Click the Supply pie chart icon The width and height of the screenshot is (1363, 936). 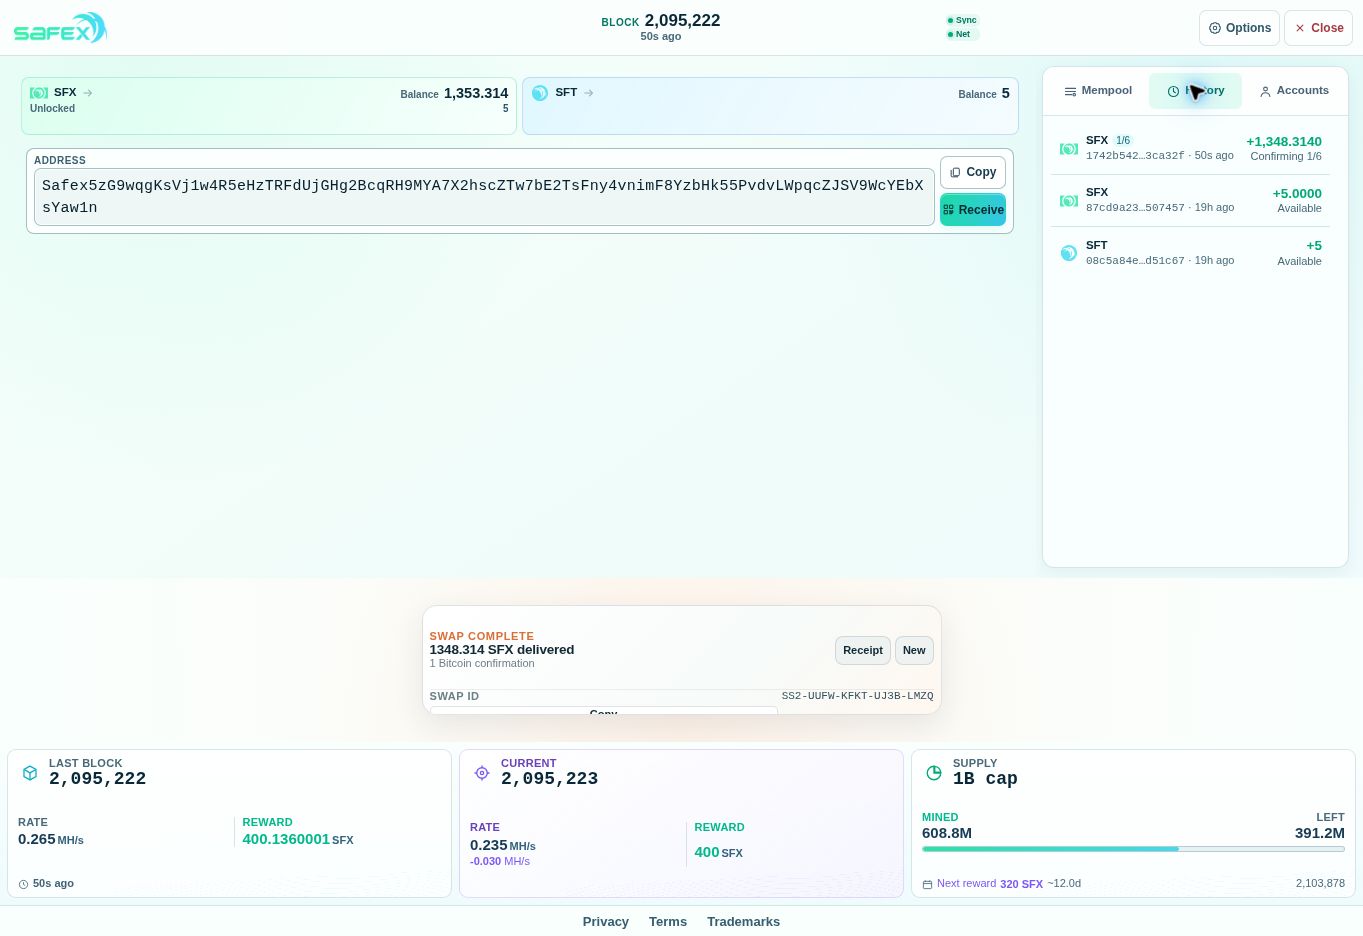934,773
